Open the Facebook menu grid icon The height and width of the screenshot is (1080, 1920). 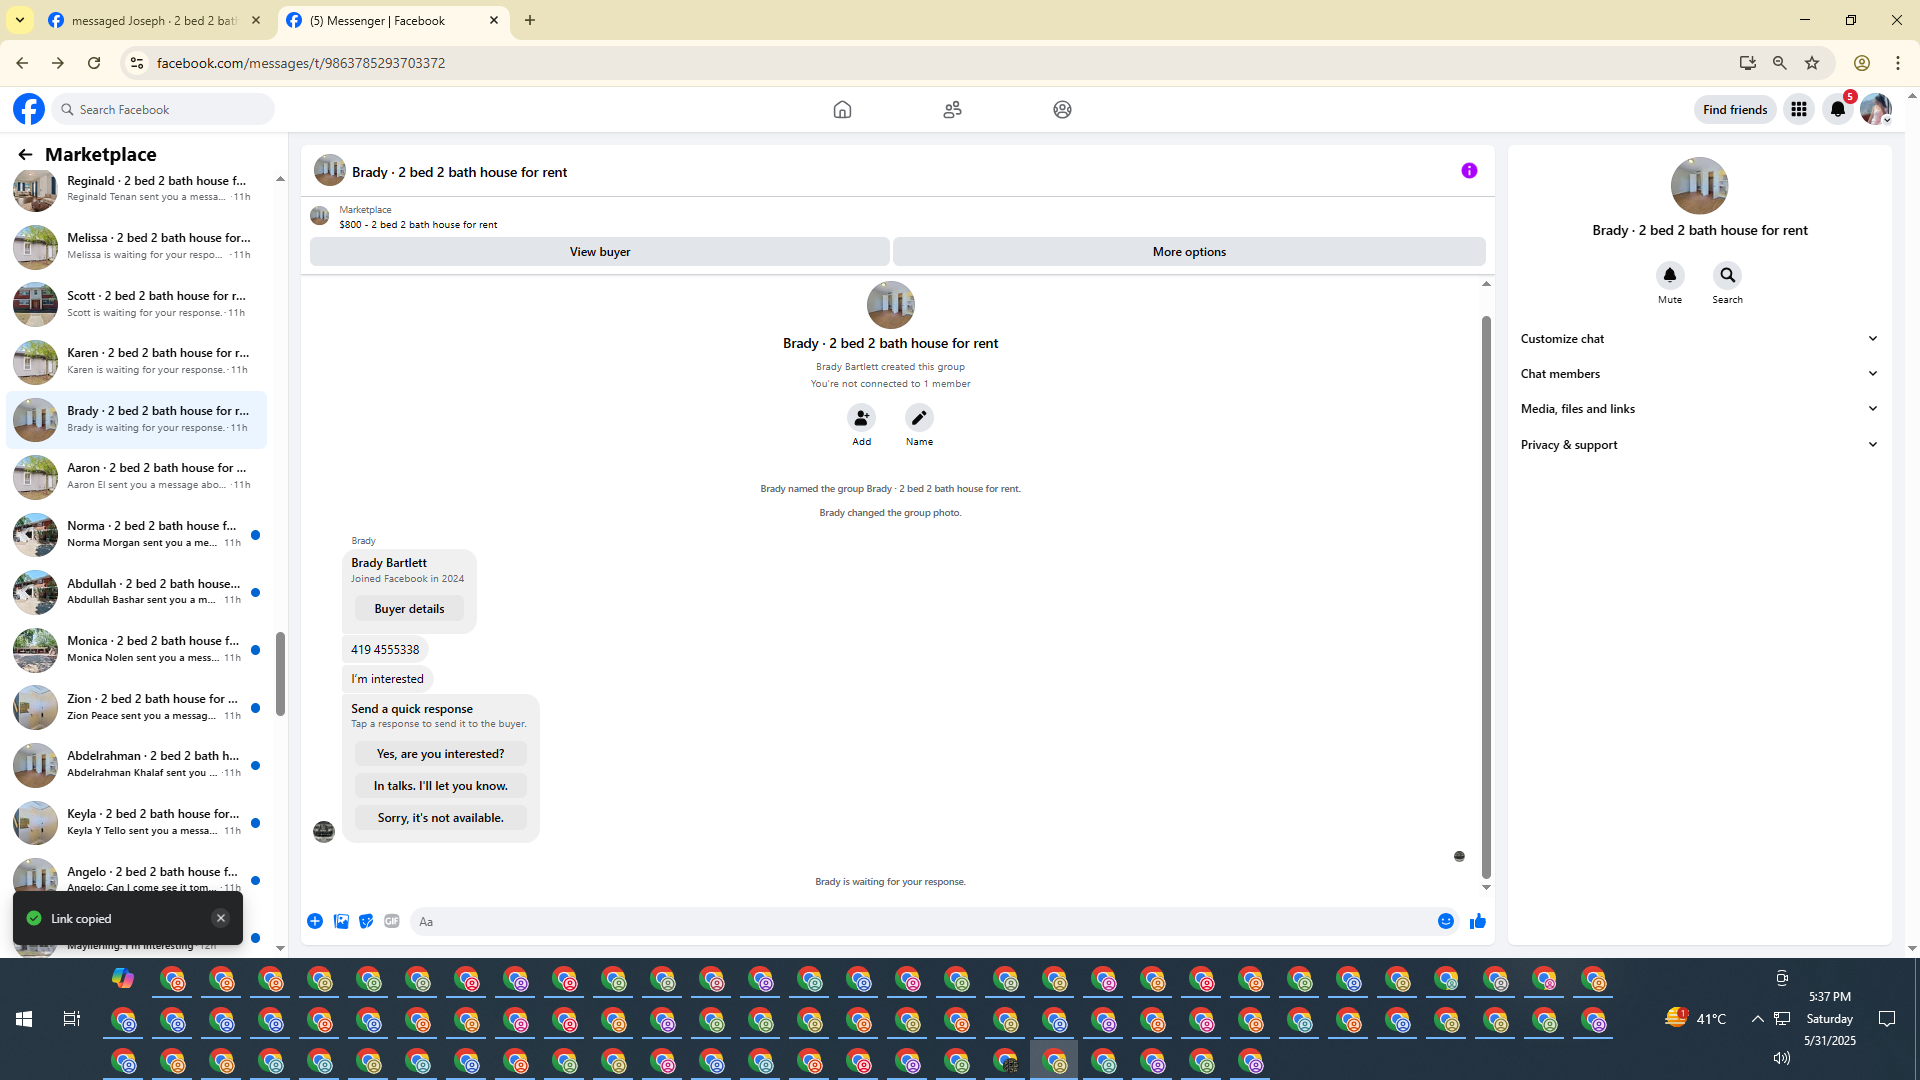[1798, 109]
